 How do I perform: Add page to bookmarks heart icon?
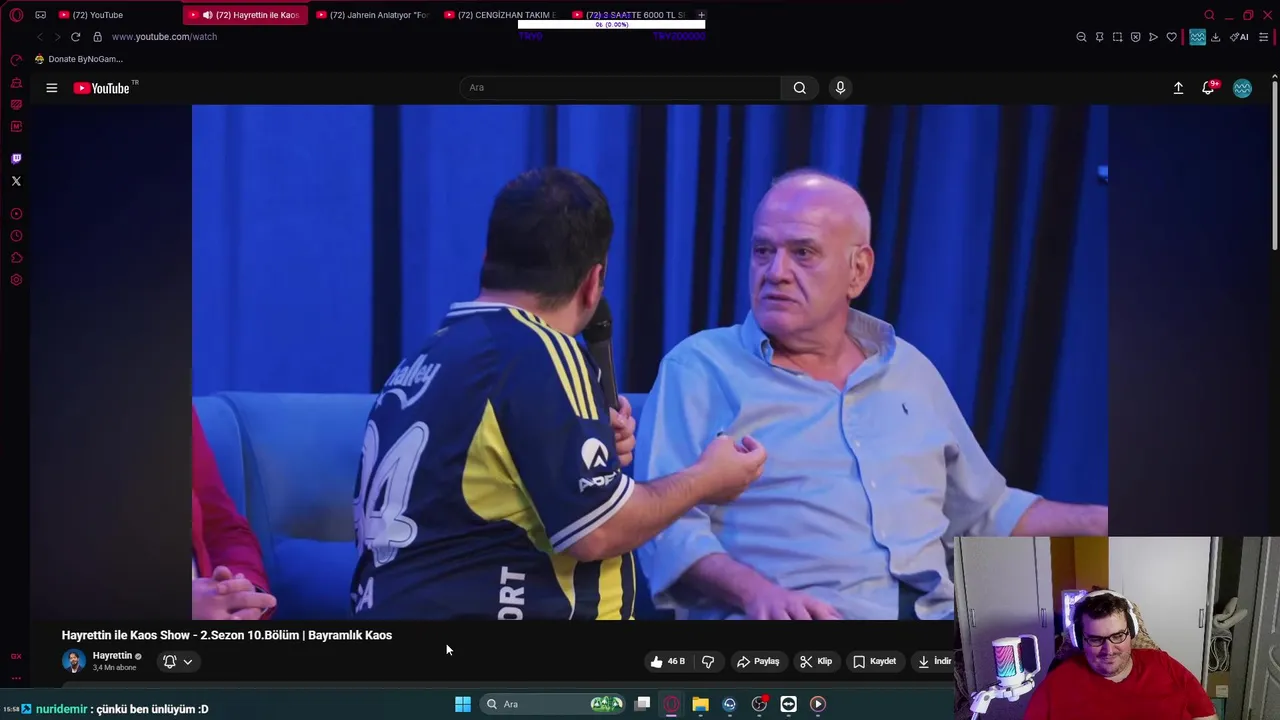[x=1172, y=37]
